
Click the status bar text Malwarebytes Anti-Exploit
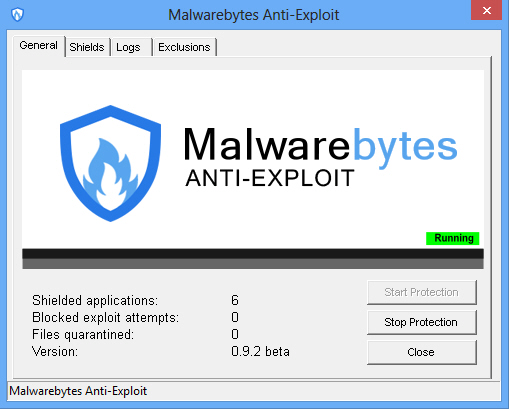78,391
